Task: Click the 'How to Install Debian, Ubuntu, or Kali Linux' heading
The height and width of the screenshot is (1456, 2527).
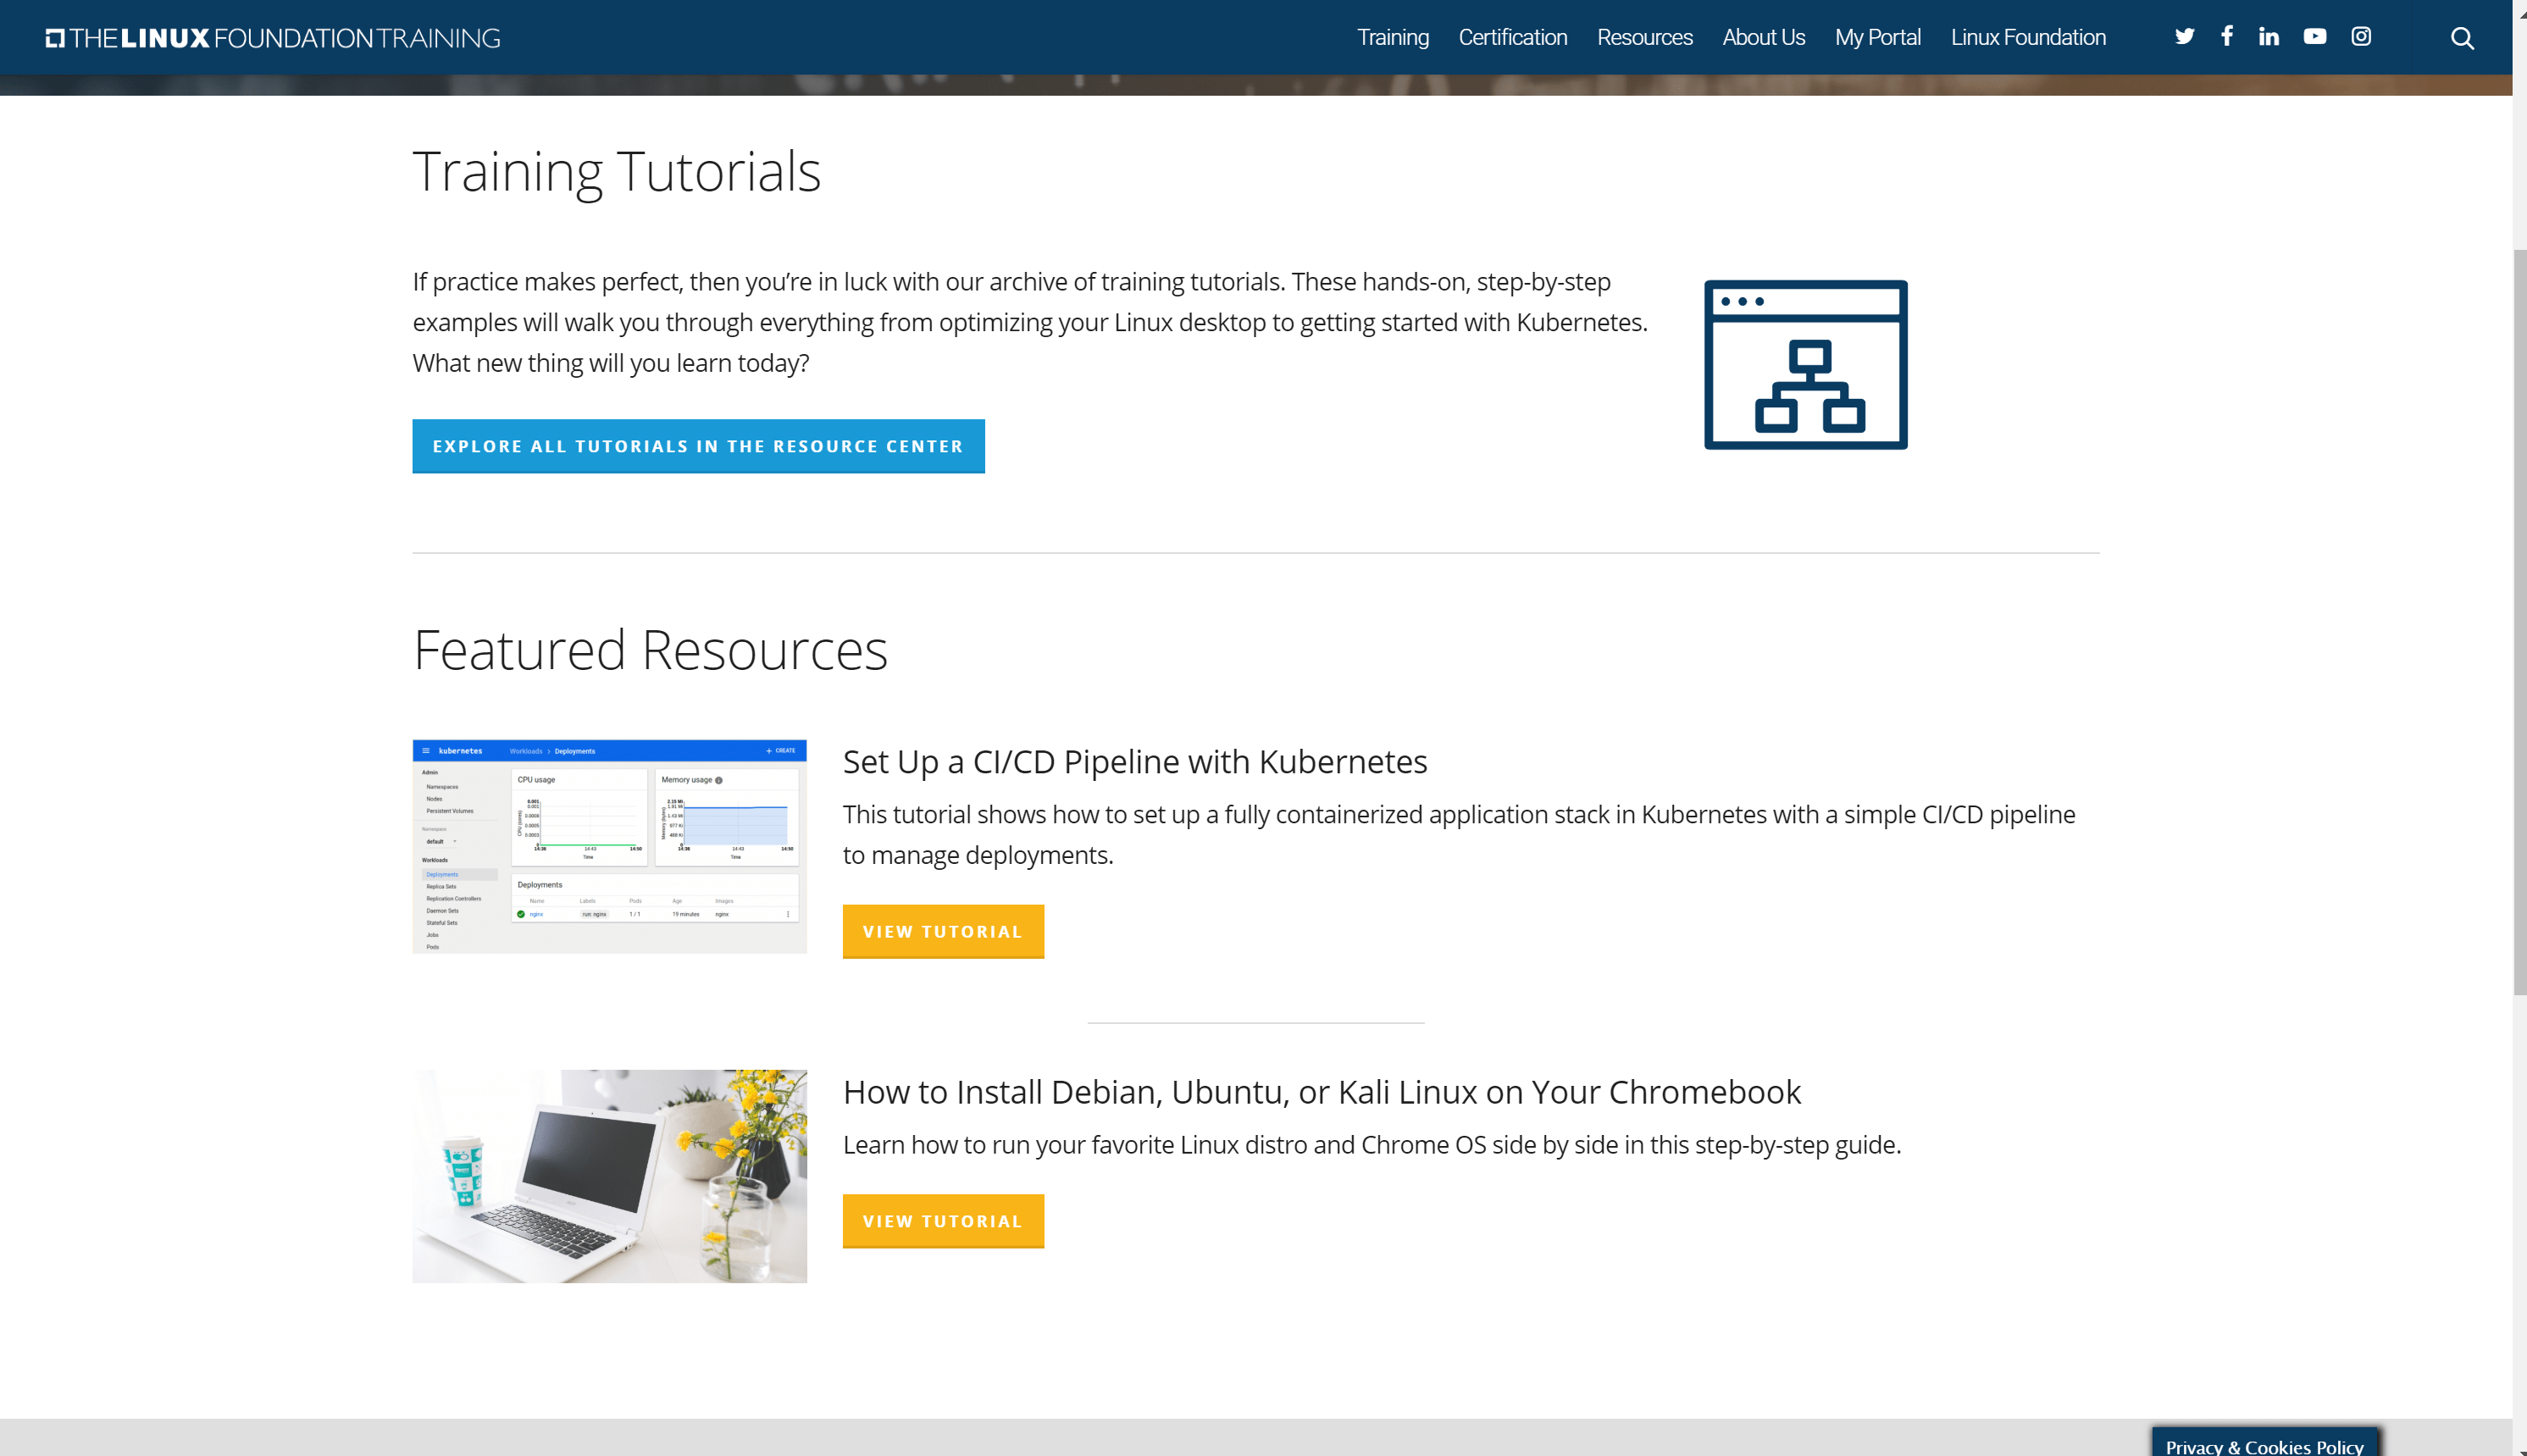Action: 1321,1092
